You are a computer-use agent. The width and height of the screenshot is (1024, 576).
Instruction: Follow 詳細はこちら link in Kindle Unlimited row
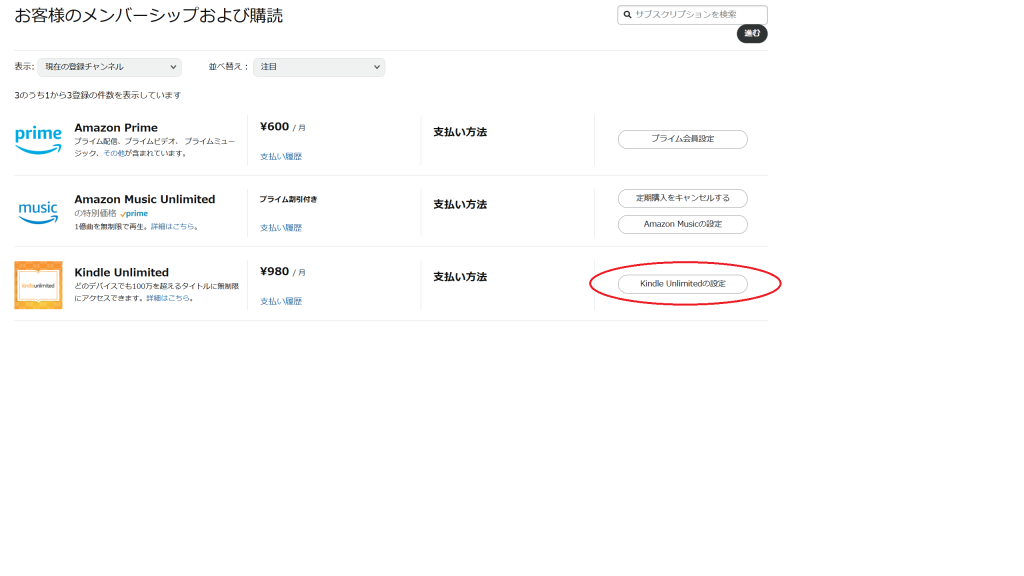pos(168,298)
